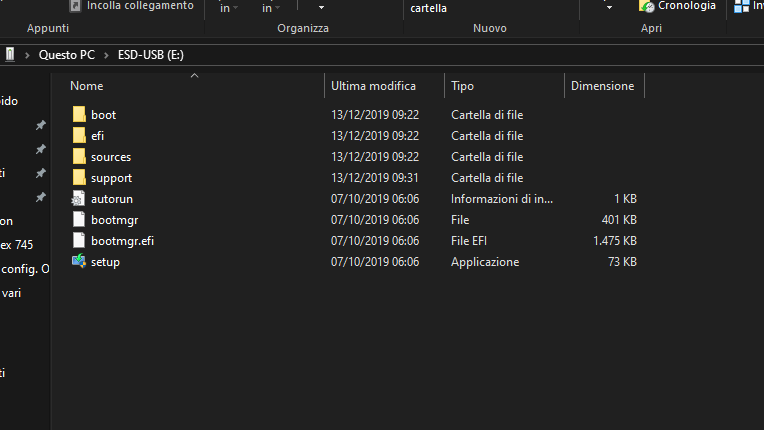The width and height of the screenshot is (764, 430).
Task: Click the date of setup 07/10/2019 06:06
Action: (x=375, y=262)
